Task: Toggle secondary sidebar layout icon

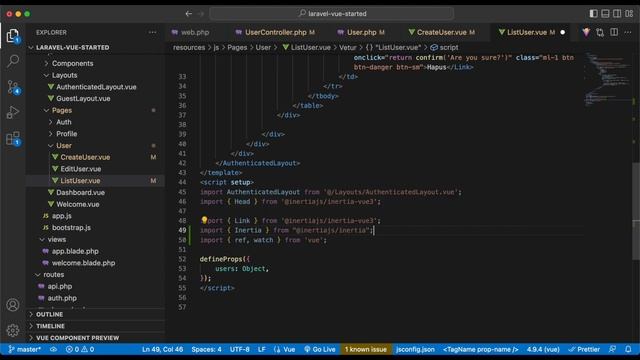Action: tap(617, 13)
